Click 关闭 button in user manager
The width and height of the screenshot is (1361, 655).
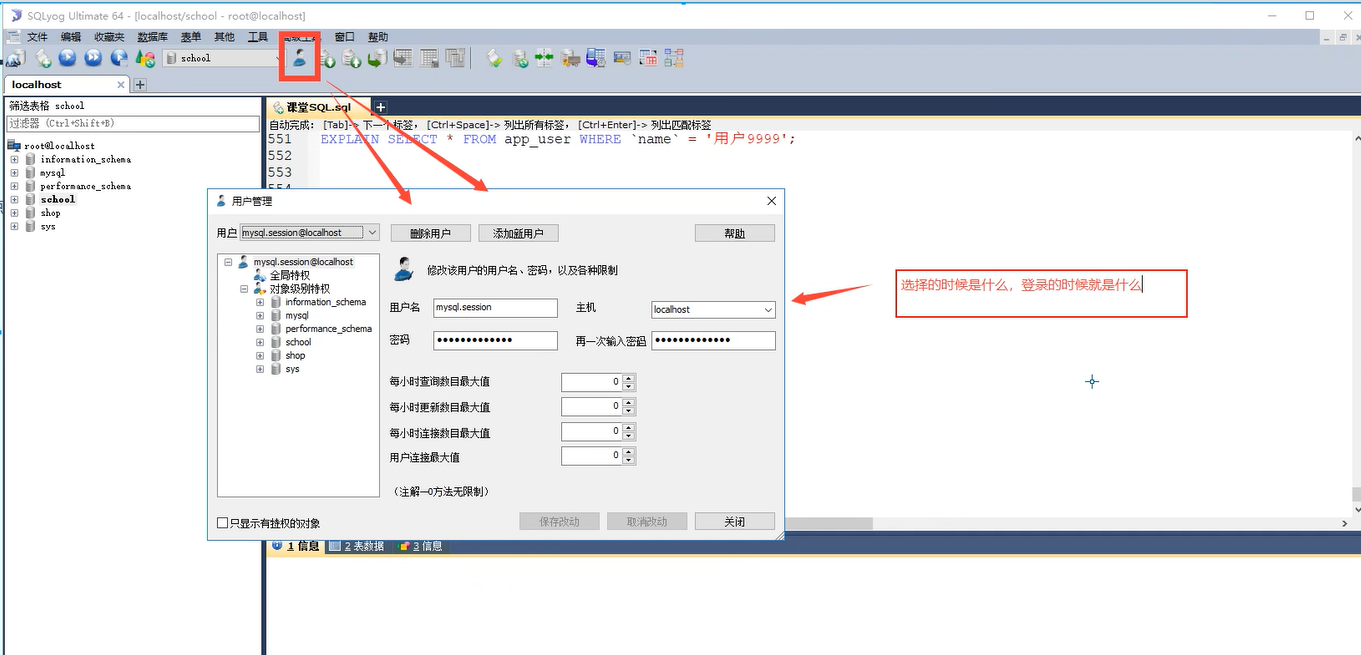(735, 521)
